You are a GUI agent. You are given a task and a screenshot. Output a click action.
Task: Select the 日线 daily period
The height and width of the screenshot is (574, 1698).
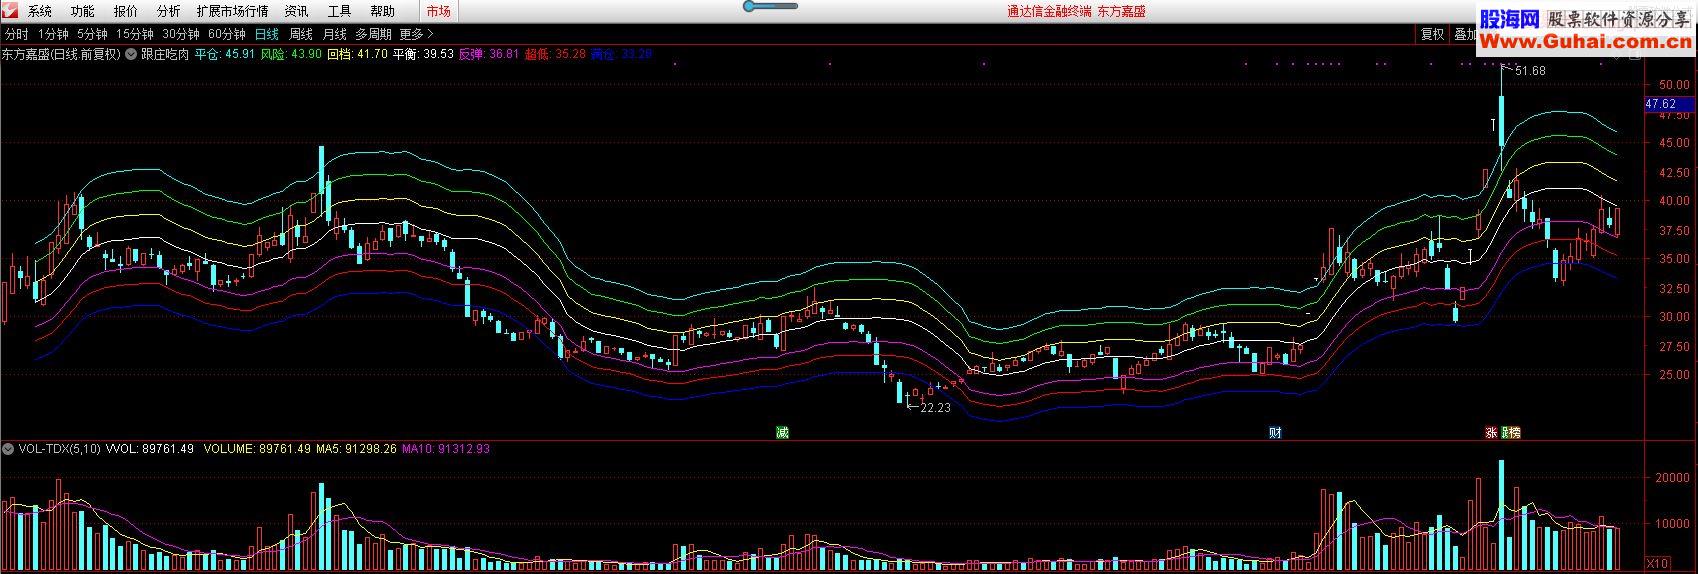coord(267,34)
